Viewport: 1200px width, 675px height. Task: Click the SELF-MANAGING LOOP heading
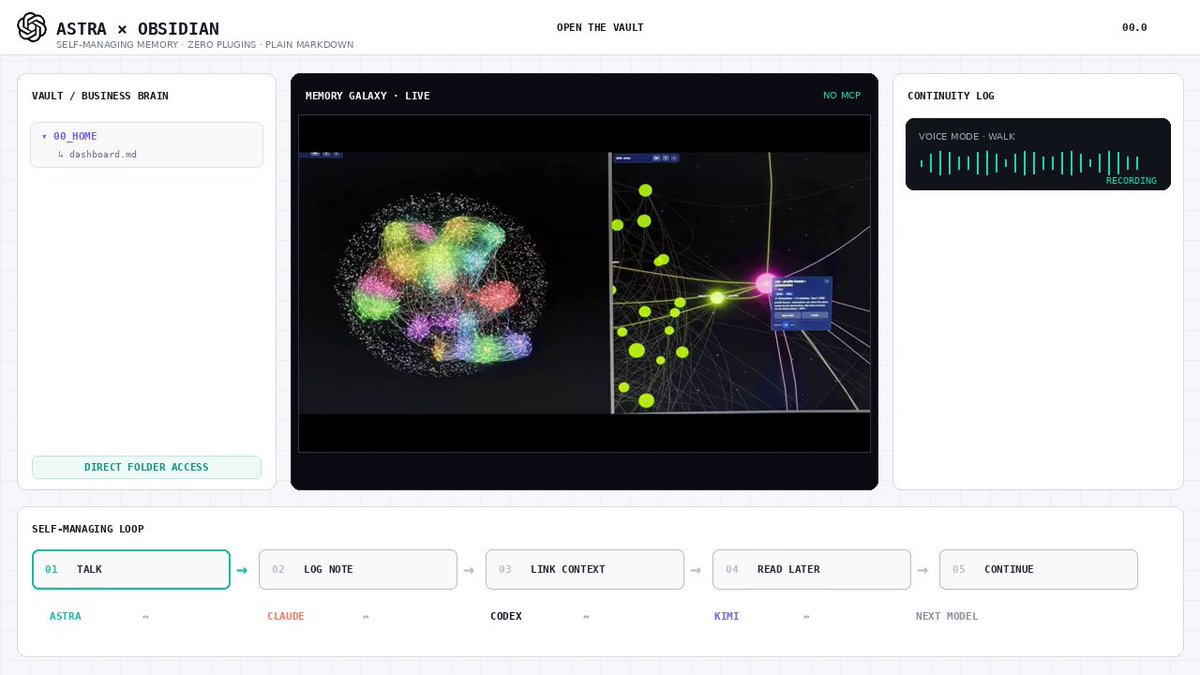point(88,529)
